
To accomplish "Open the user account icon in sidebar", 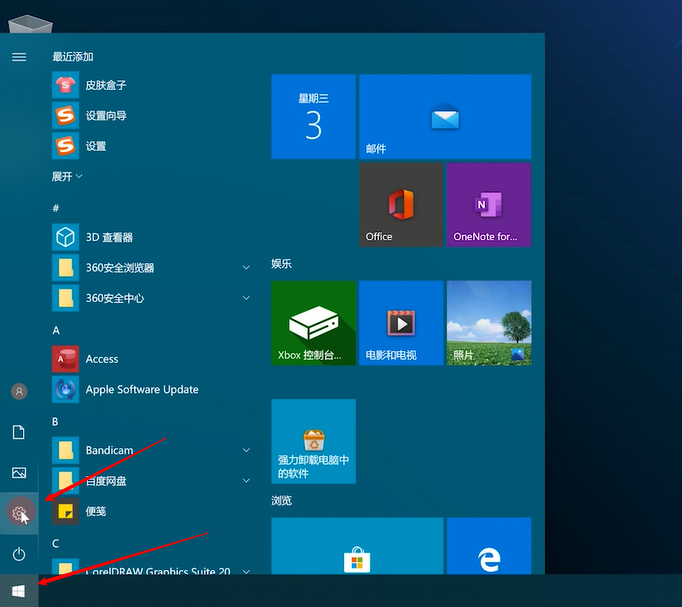I will (x=19, y=391).
